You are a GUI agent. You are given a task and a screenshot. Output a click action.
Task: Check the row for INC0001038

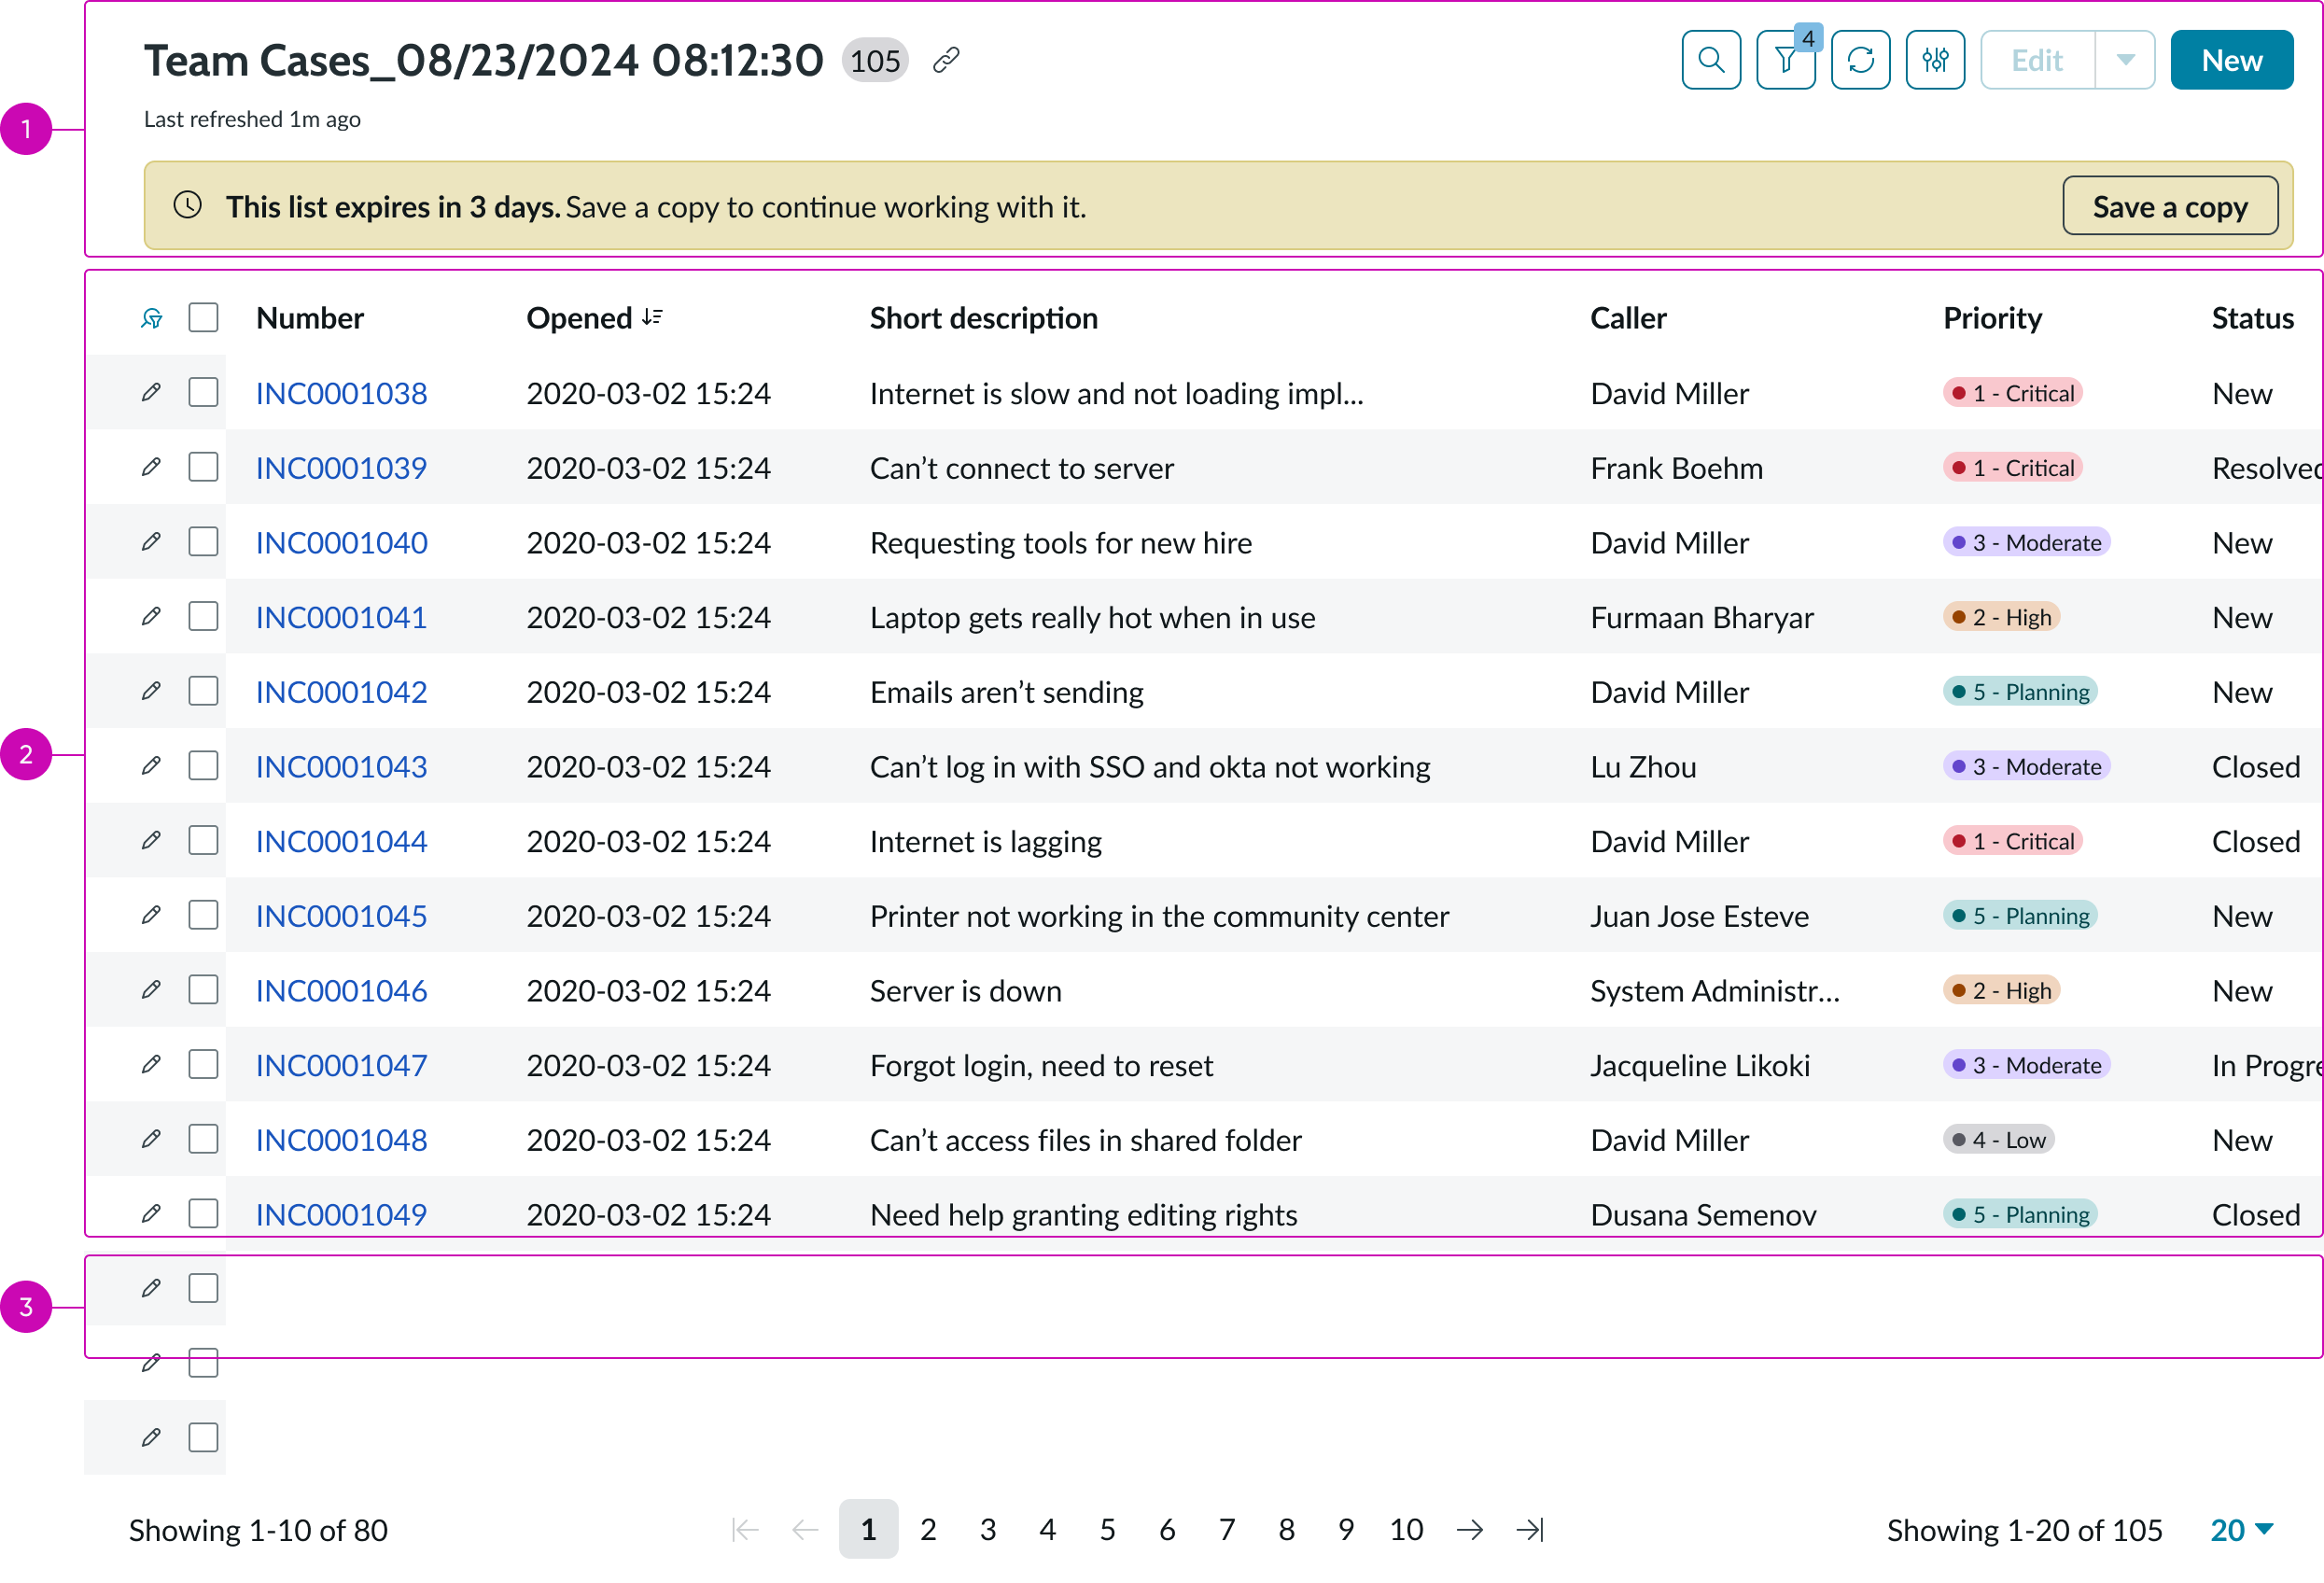click(x=203, y=392)
